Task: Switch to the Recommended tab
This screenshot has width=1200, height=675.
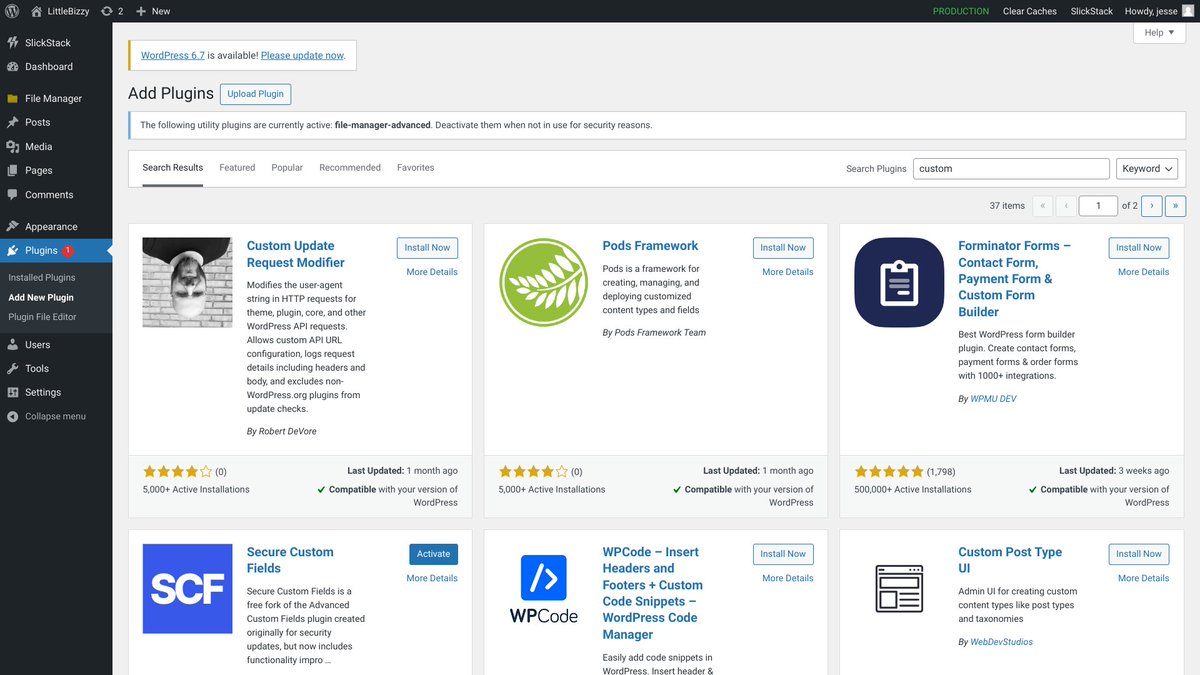Action: (x=350, y=168)
